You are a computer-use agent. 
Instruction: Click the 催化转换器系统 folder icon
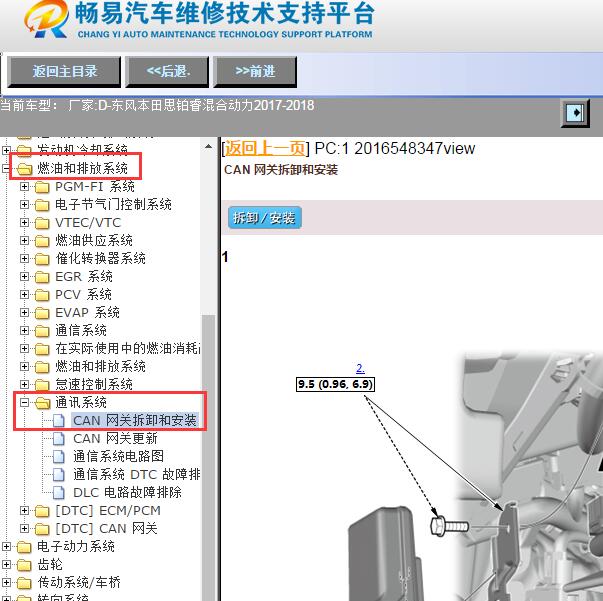[x=42, y=259]
